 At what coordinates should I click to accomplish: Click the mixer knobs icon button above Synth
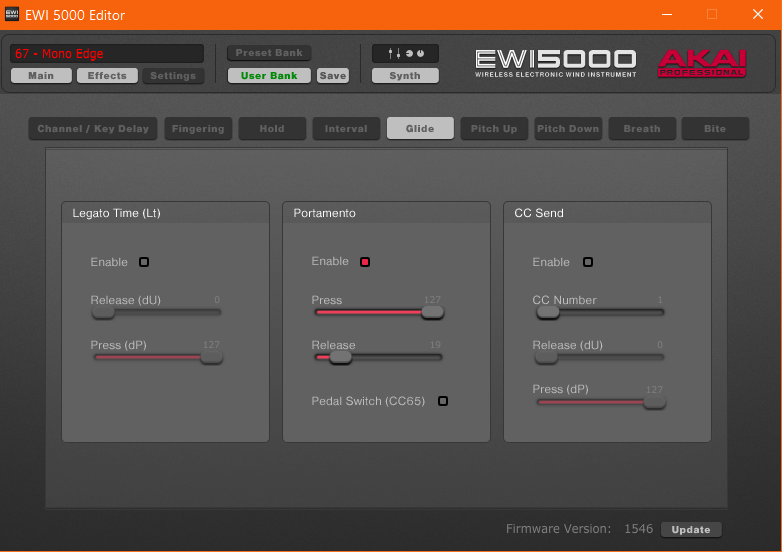[405, 53]
